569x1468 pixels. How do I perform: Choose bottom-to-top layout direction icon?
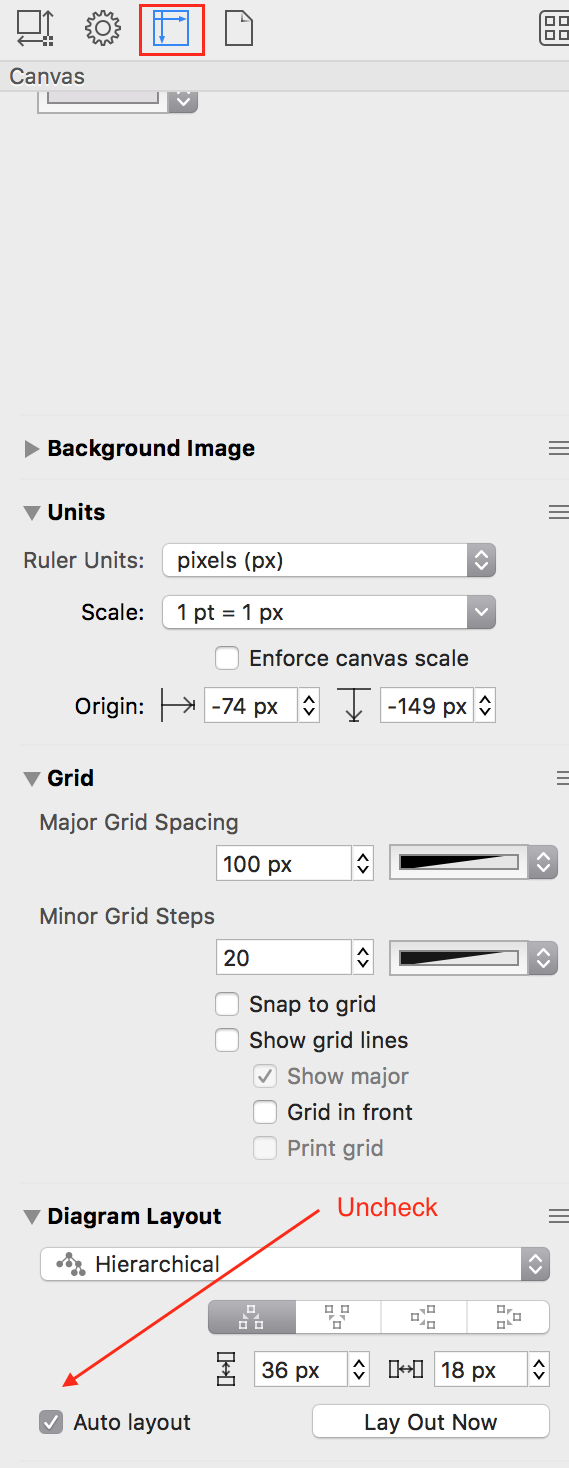pos(338,1317)
